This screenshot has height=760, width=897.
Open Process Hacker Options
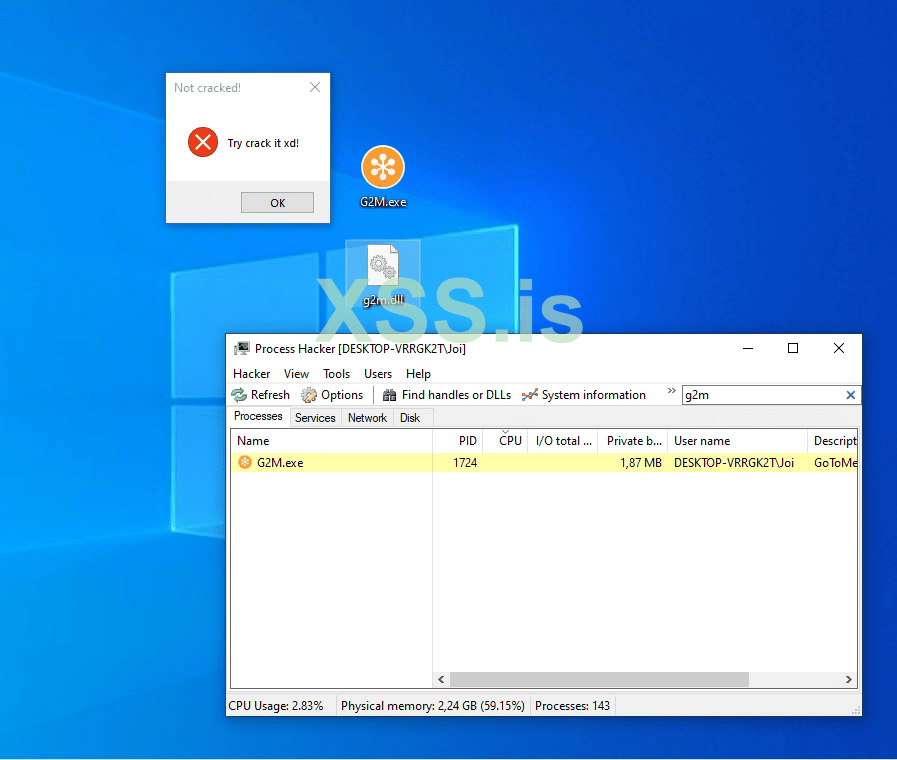click(x=332, y=395)
